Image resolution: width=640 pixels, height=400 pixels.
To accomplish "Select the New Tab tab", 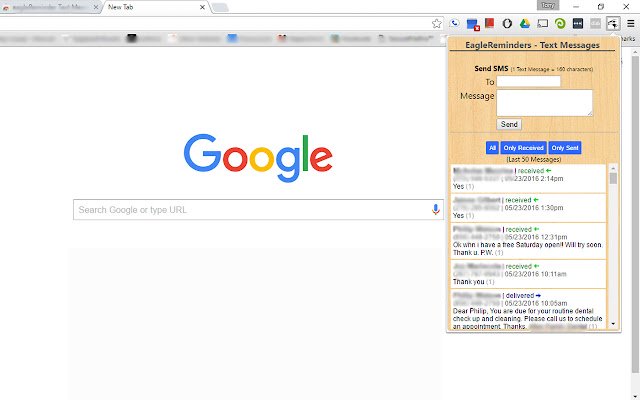I will point(155,7).
